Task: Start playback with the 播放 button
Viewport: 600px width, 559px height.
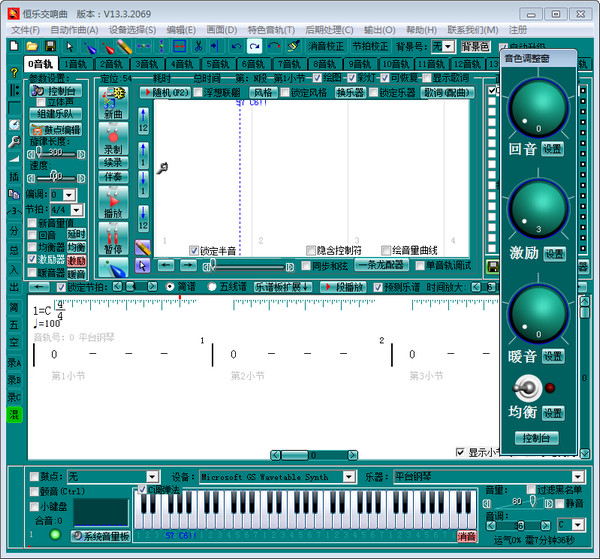Action: pos(113,203)
